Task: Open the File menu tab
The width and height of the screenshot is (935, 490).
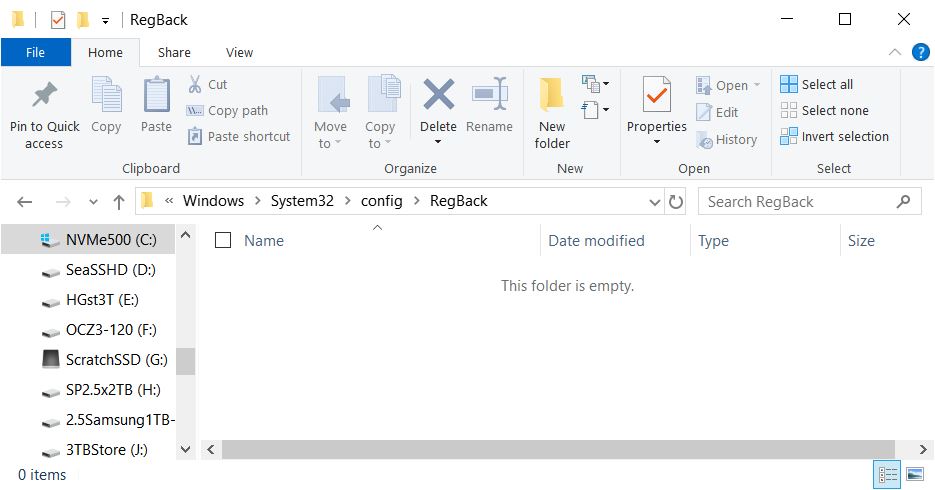Action: pyautogui.click(x=36, y=52)
